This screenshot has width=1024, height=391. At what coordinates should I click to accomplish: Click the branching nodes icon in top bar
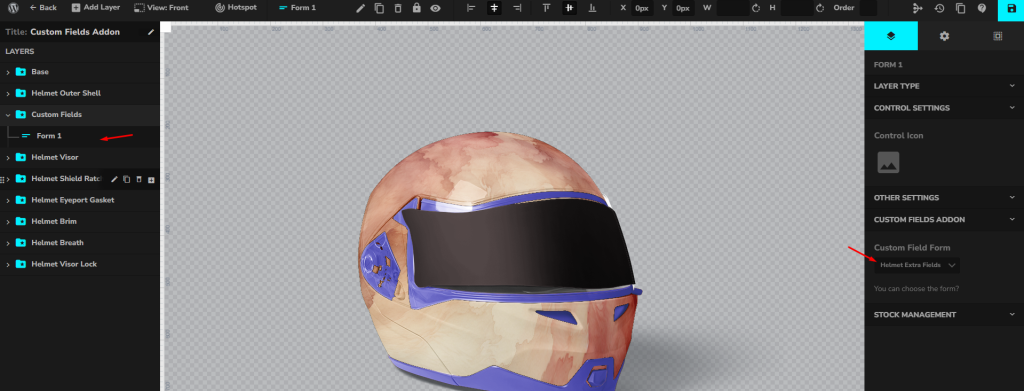[918, 8]
